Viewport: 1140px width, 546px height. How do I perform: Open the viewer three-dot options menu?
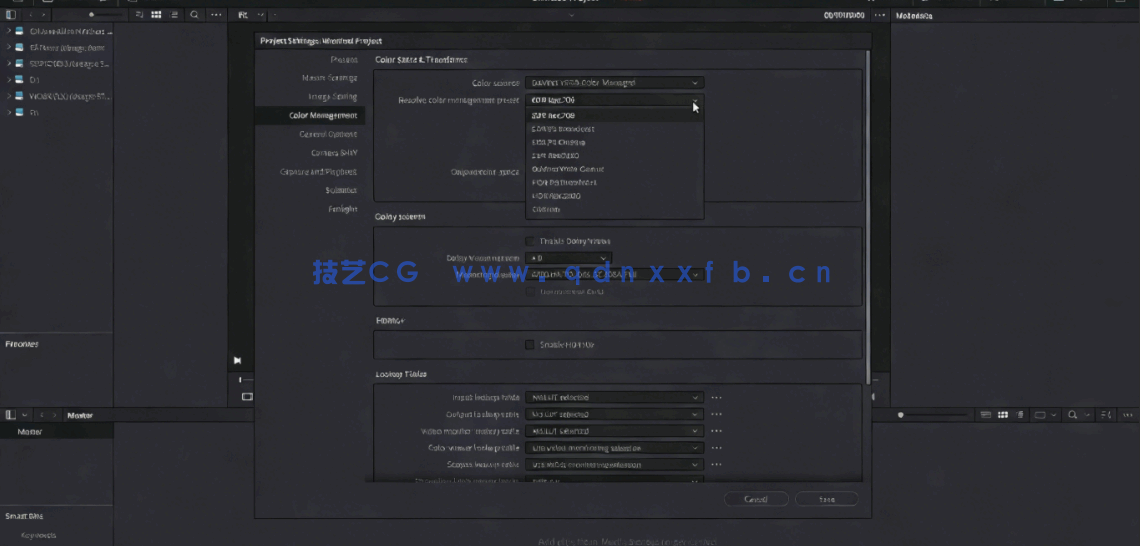(880, 15)
